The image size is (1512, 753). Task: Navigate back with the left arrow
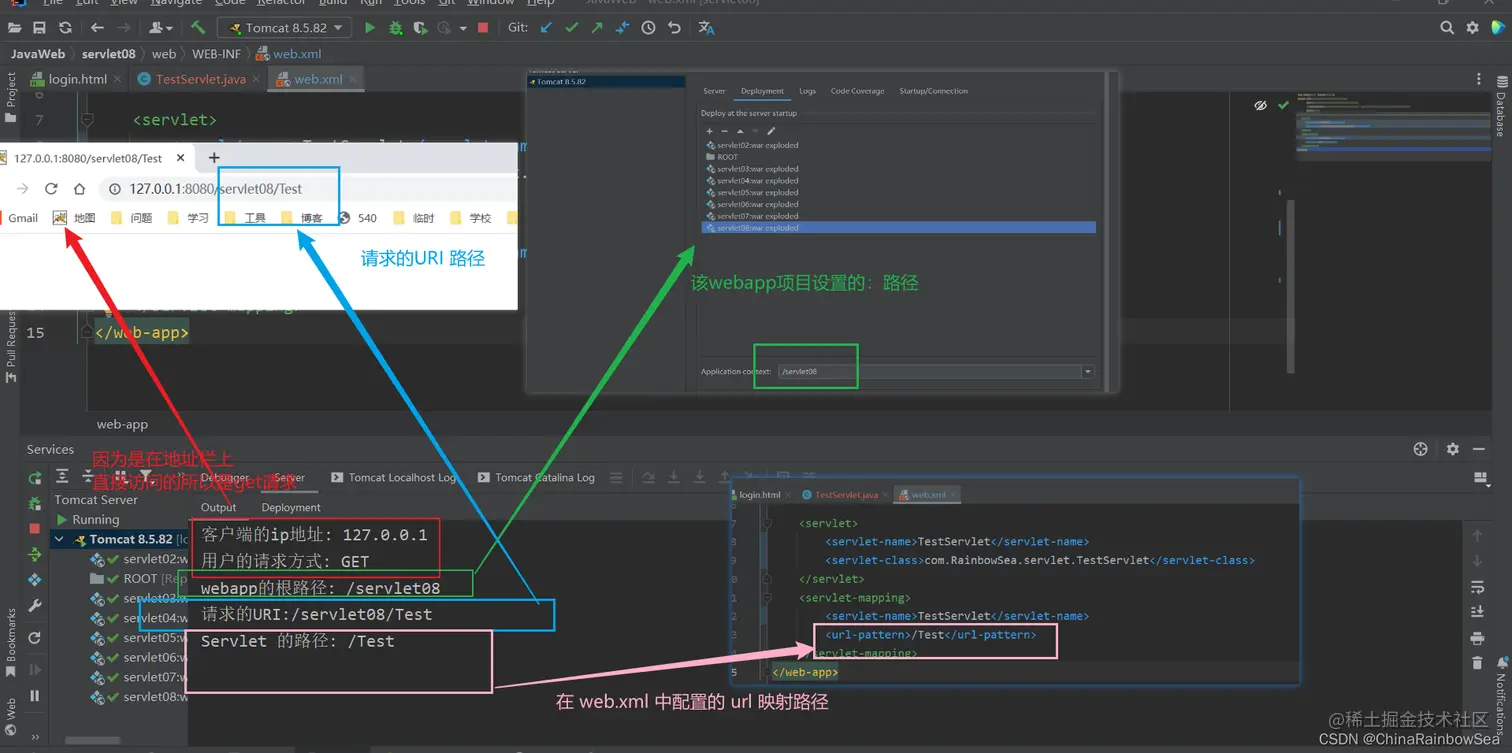point(97,28)
